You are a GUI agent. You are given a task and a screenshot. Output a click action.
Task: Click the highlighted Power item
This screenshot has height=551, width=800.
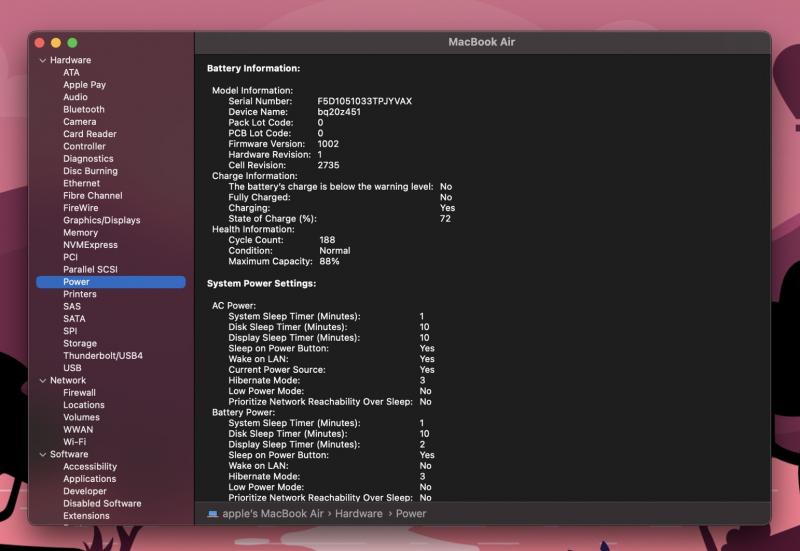tap(111, 282)
